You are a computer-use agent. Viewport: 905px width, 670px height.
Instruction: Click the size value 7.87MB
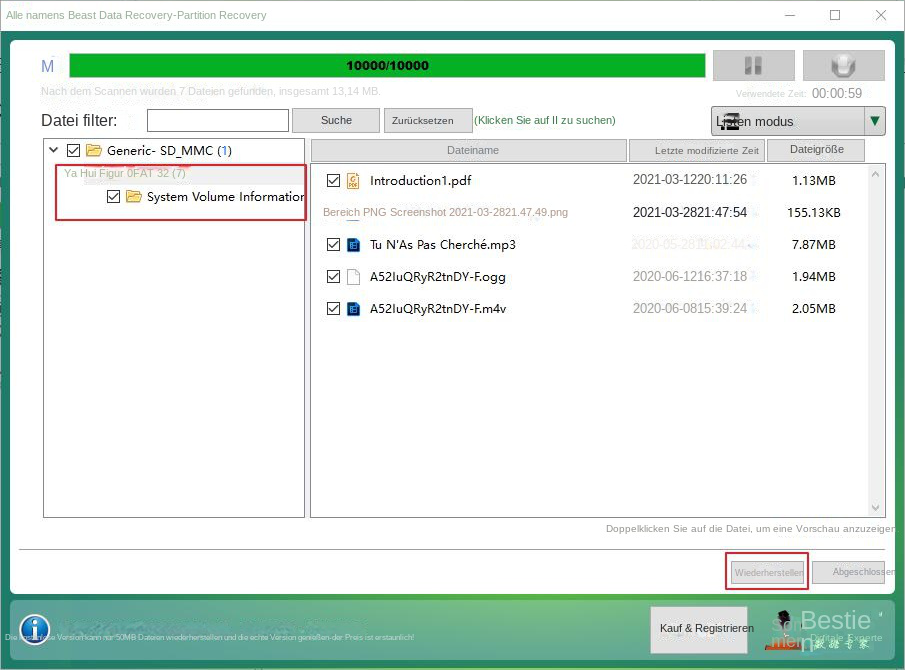[813, 245]
